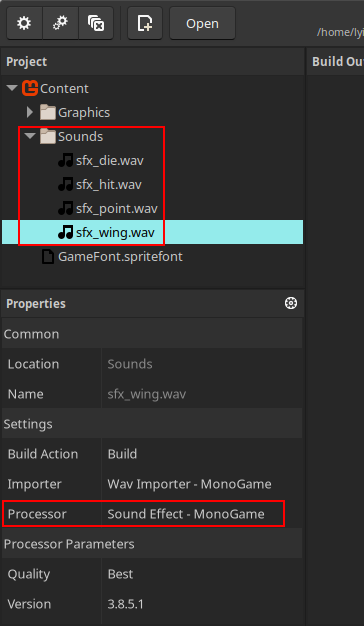364x626 pixels.
Task: Click the music note icon of sfx_wing.wav
Action: pyautogui.click(x=65, y=232)
